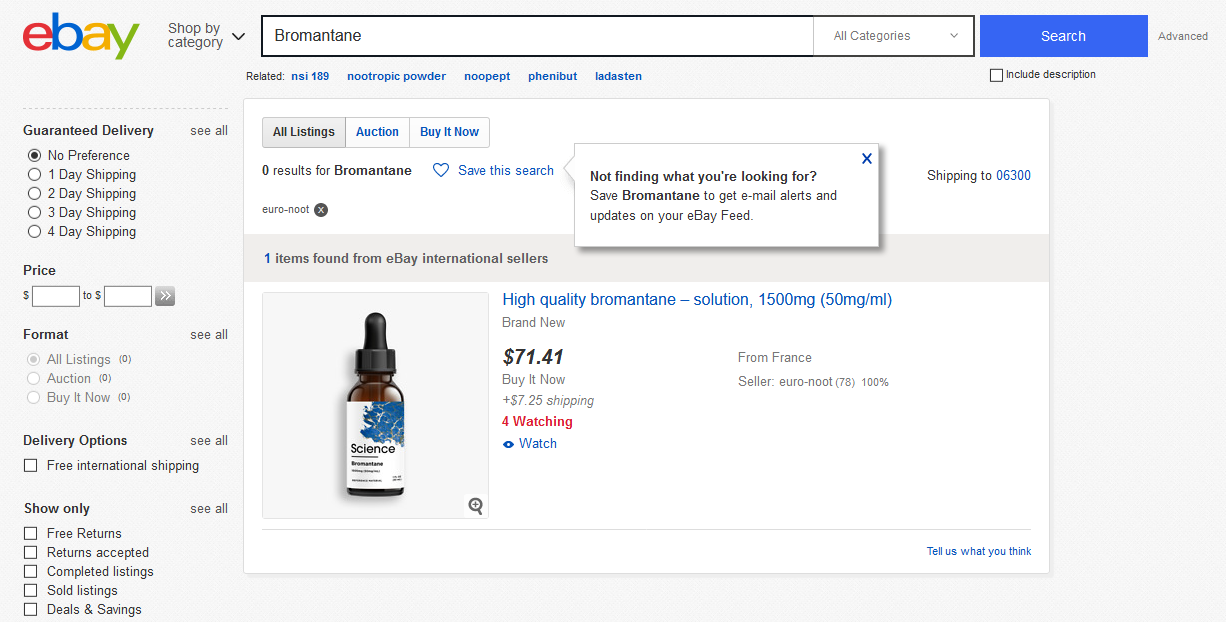Open see all for Guaranteed Delivery
Image resolution: width=1226 pixels, height=622 pixels.
pos(209,131)
